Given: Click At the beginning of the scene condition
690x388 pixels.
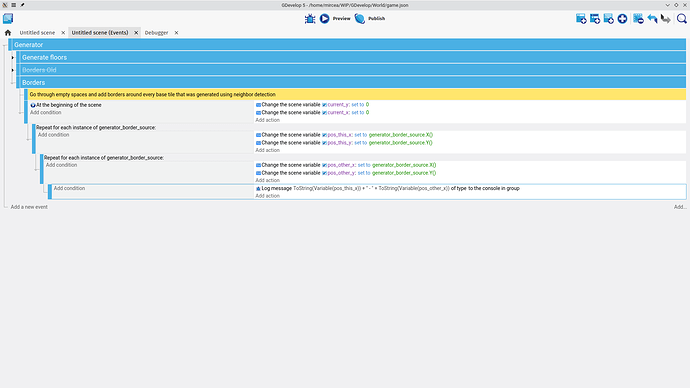Looking at the screenshot, I should tap(69, 105).
